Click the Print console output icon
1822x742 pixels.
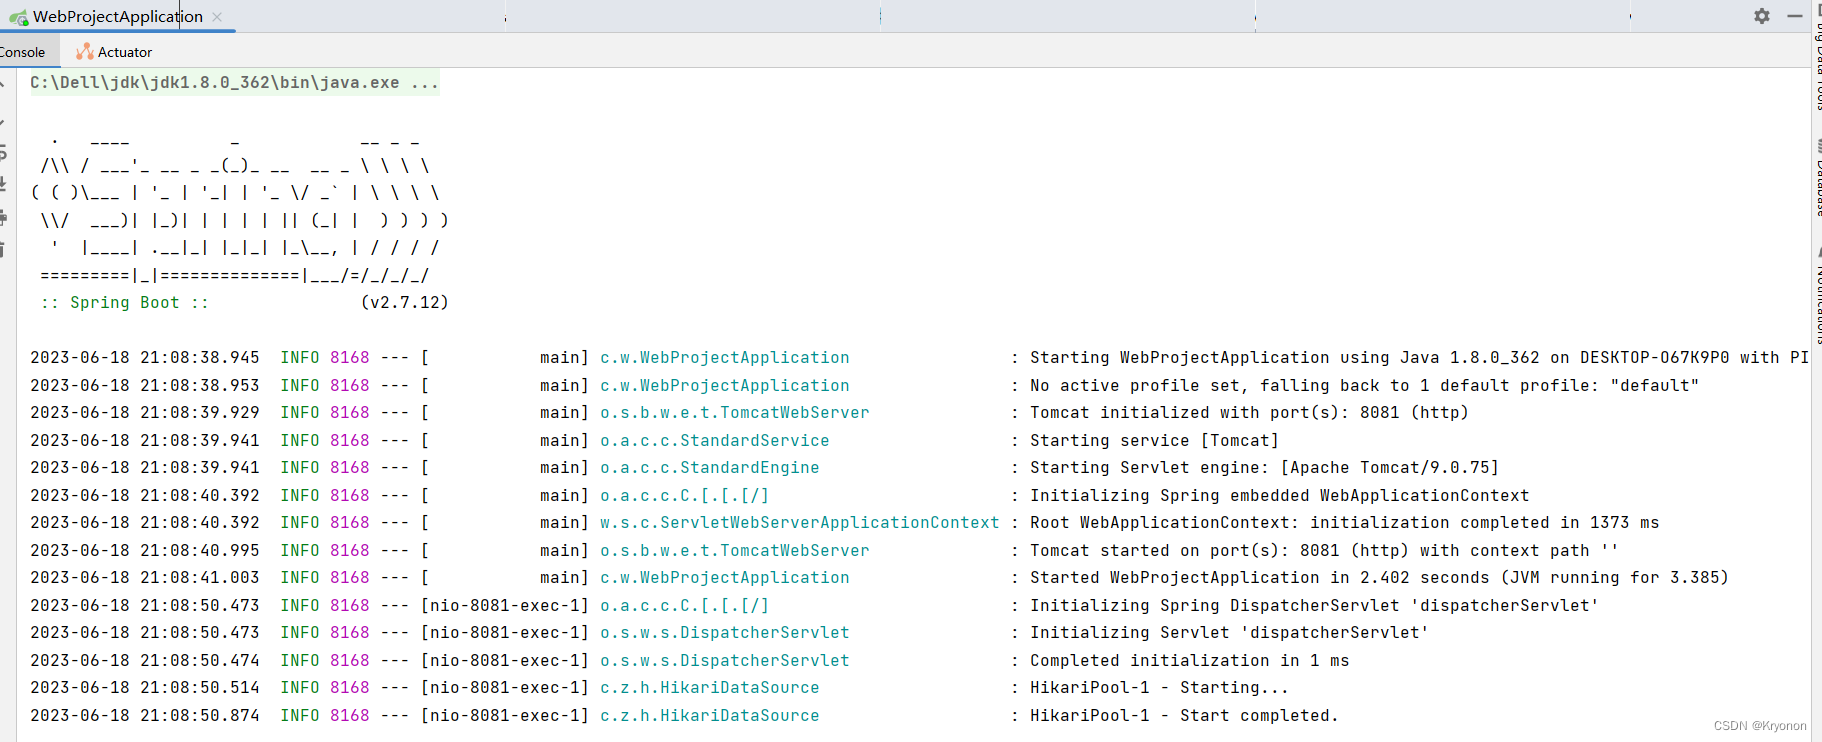pos(4,216)
